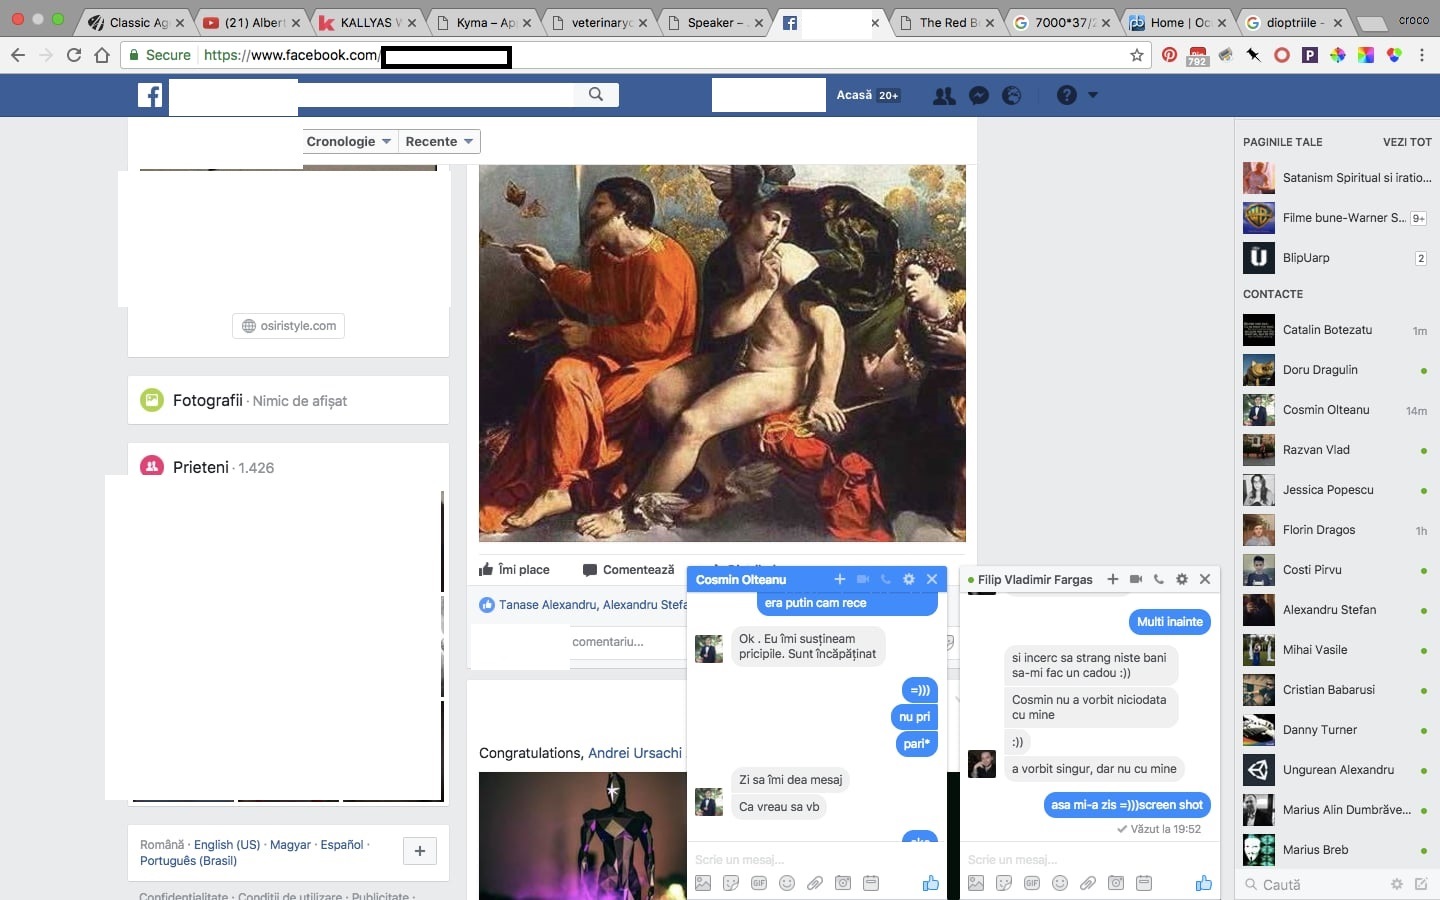The height and width of the screenshot is (900, 1440).
Task: Open the Recente dropdown
Action: point(439,141)
